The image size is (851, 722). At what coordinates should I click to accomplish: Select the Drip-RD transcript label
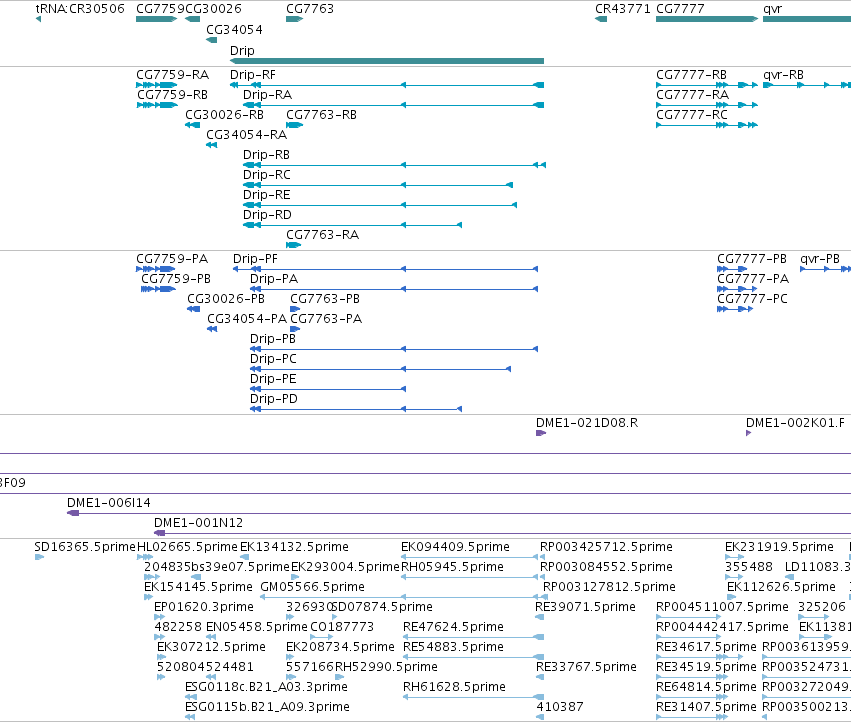pos(267,215)
